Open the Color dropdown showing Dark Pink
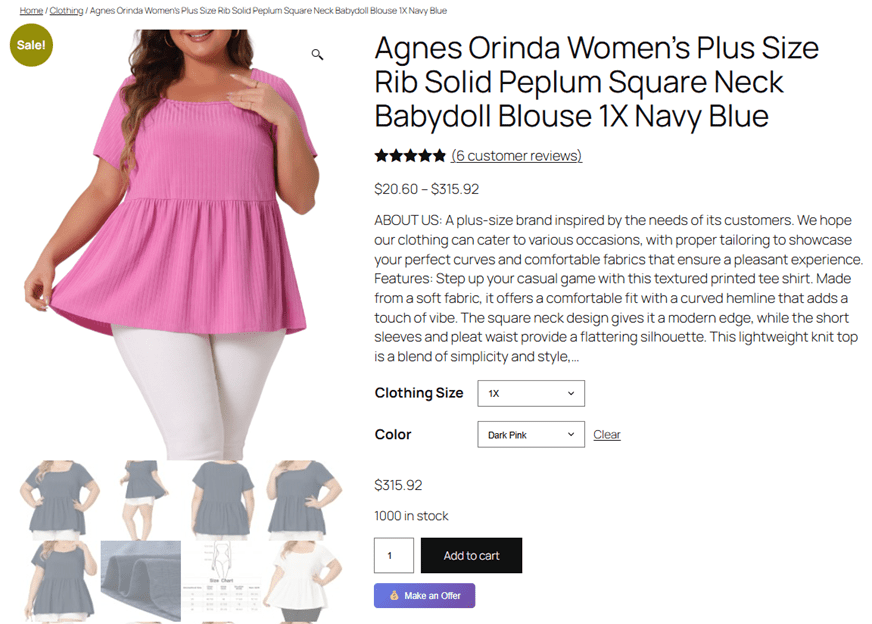The image size is (872, 624). coord(531,434)
